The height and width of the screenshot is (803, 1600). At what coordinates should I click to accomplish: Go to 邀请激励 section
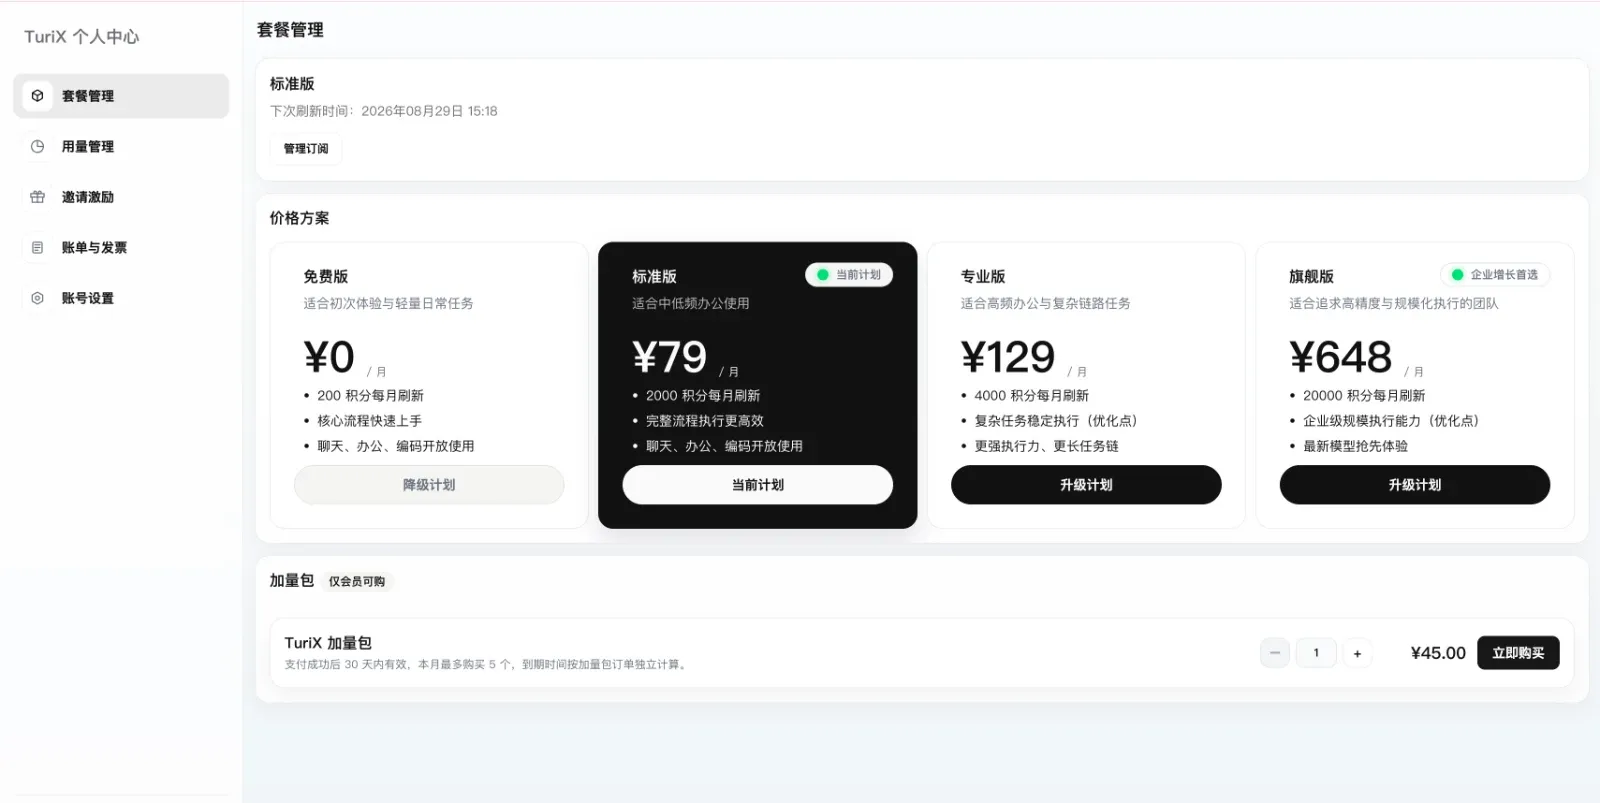point(121,197)
